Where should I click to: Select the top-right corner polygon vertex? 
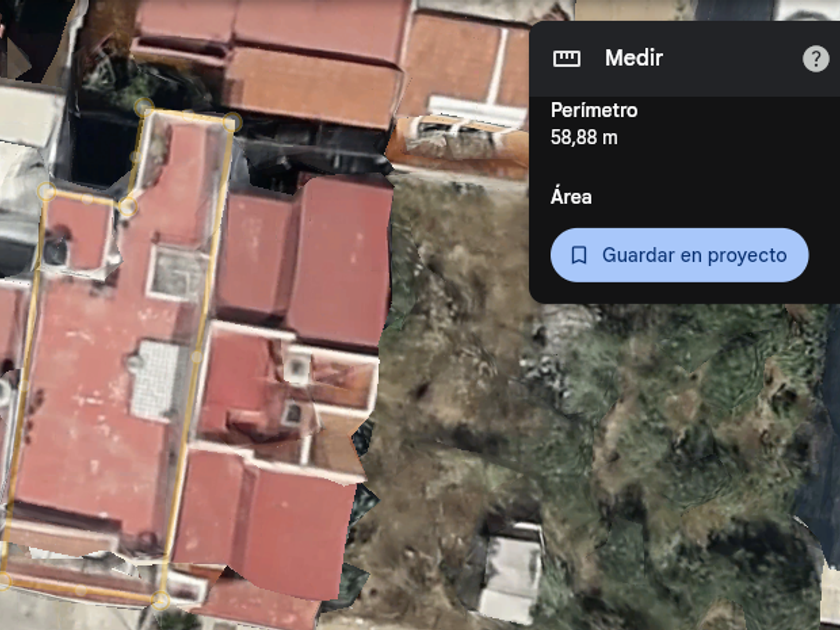coord(231,123)
